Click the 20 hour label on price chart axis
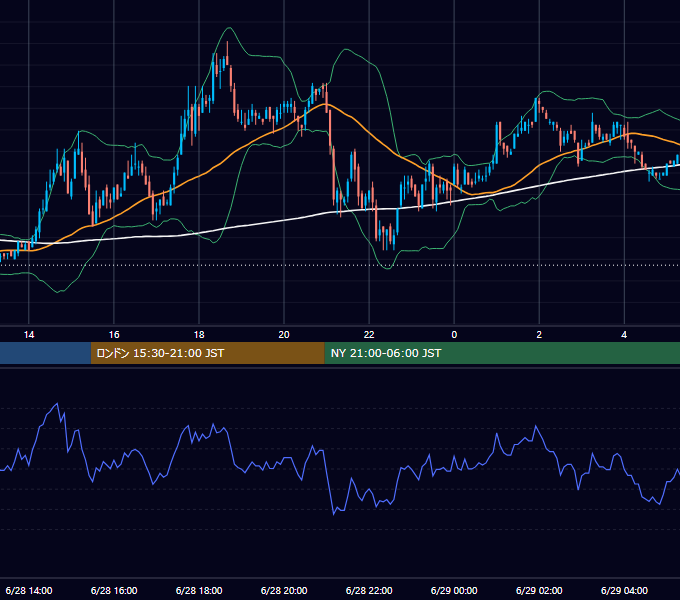 [x=284, y=335]
